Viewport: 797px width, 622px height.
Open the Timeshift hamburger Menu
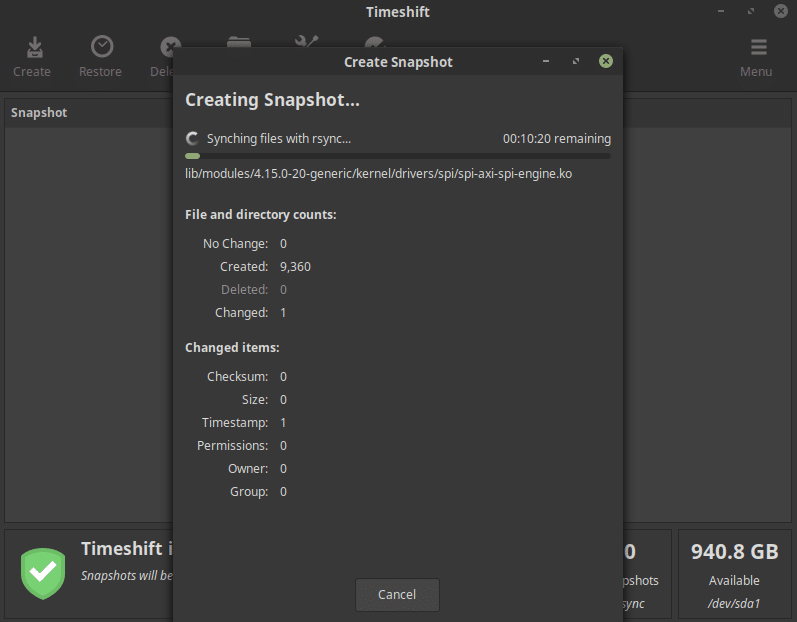pyautogui.click(x=758, y=47)
